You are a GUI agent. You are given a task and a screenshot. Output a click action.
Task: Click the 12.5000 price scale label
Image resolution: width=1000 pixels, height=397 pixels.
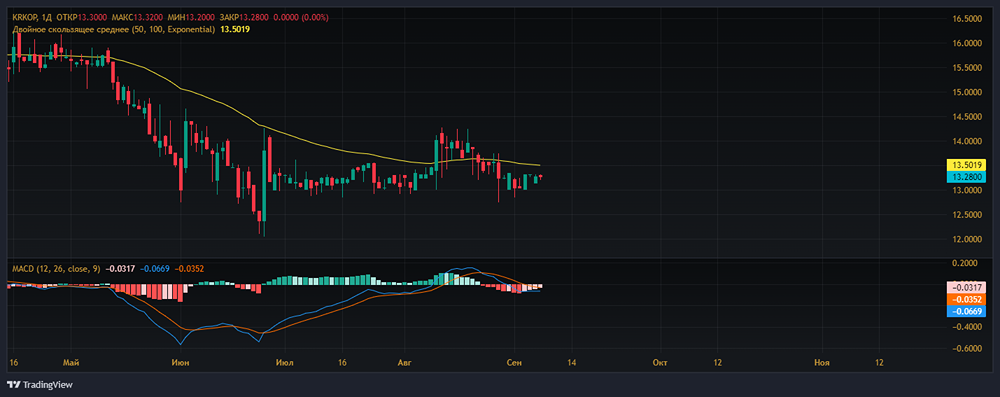tap(967, 215)
